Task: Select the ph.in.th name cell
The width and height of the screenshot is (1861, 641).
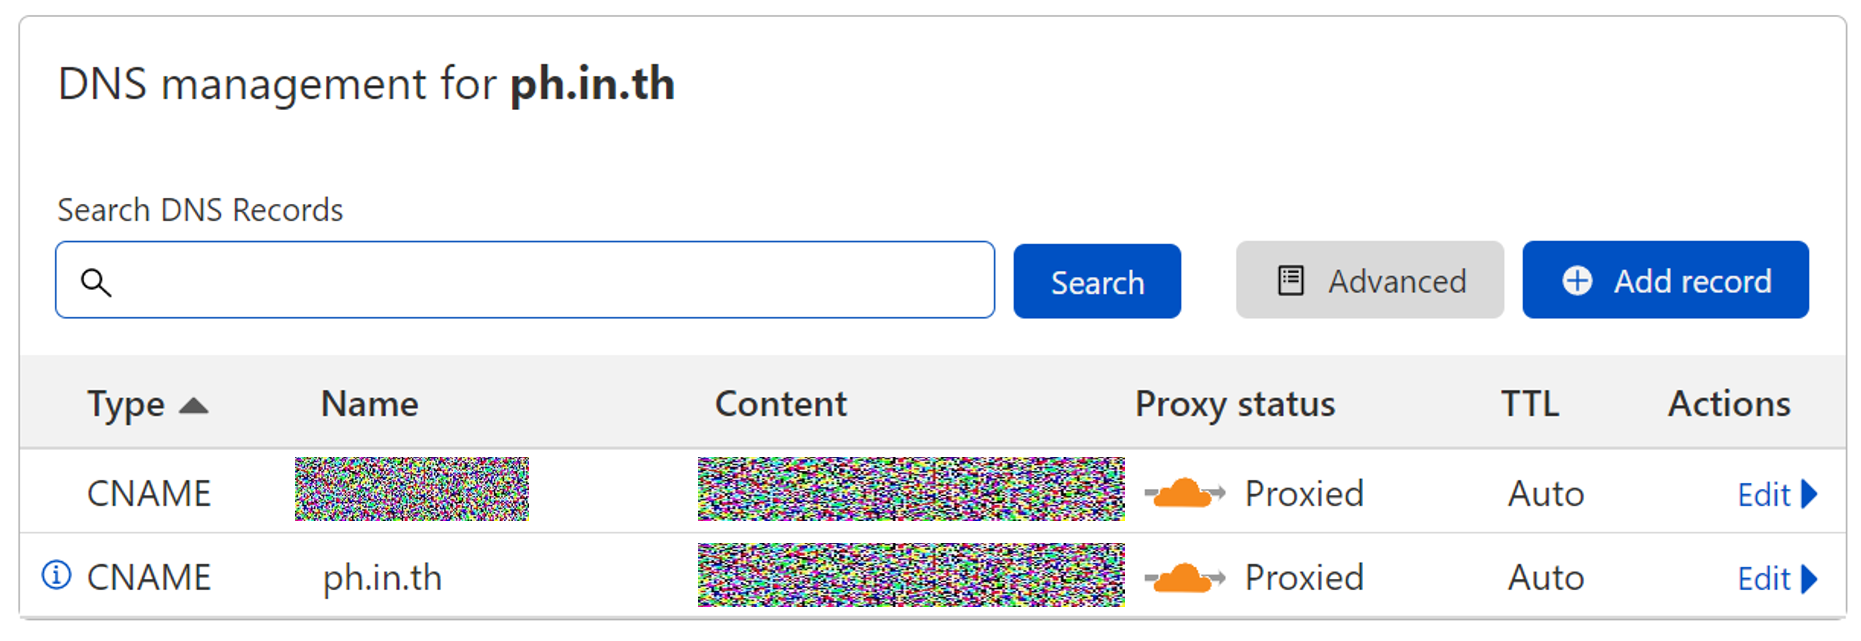Action: tap(382, 578)
